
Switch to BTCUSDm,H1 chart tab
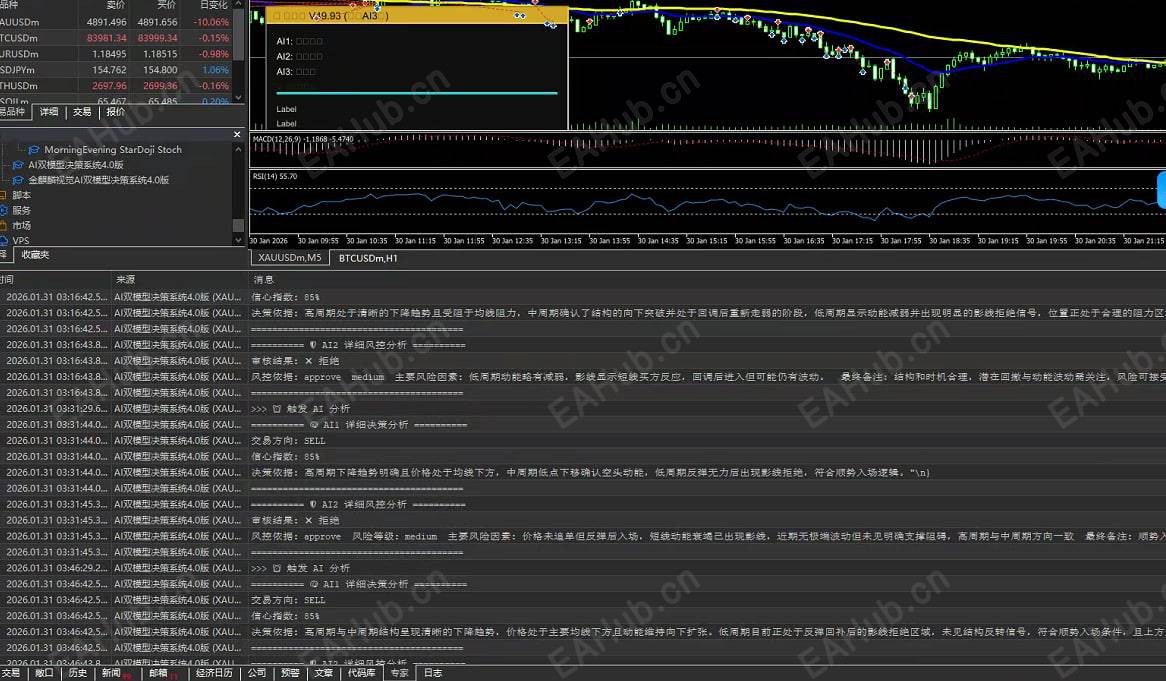[x=367, y=258]
